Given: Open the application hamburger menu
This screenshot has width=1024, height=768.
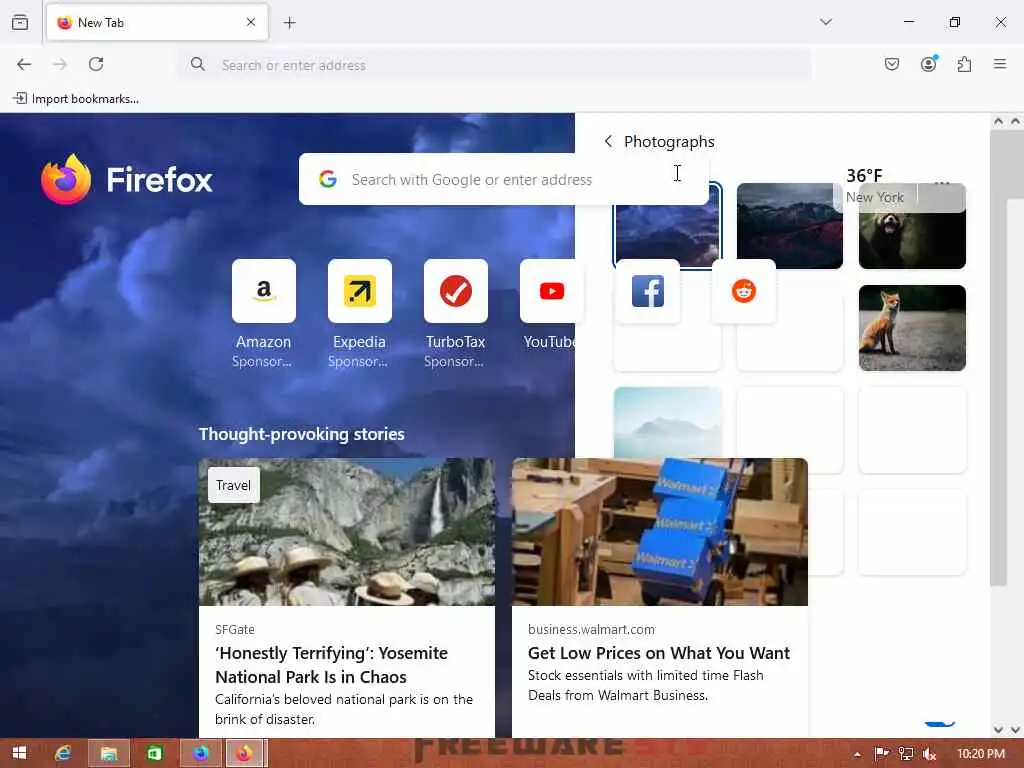Looking at the screenshot, I should click(x=1000, y=64).
